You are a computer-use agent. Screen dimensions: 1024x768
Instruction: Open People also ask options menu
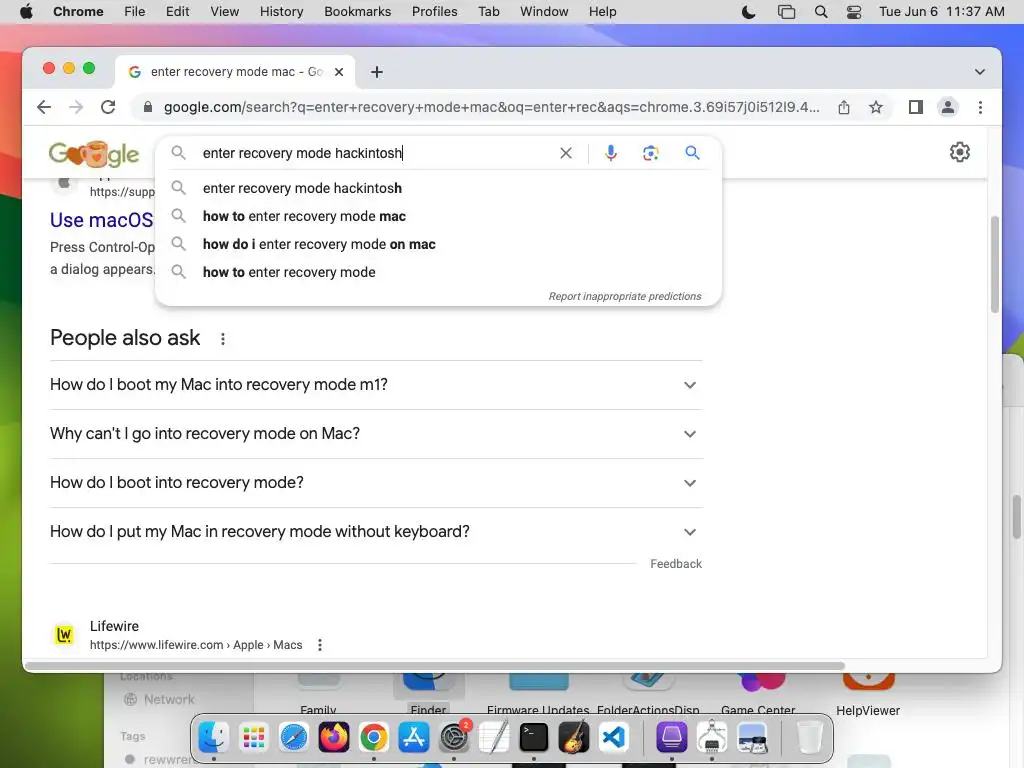pos(223,339)
